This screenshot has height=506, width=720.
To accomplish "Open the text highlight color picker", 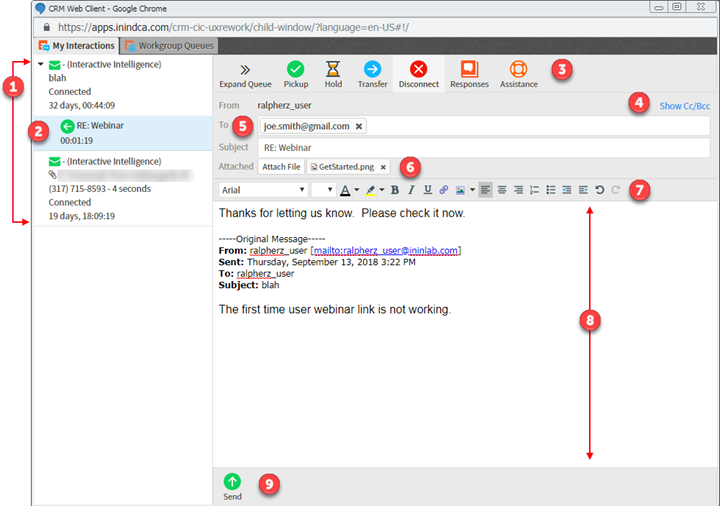I will tap(372, 189).
